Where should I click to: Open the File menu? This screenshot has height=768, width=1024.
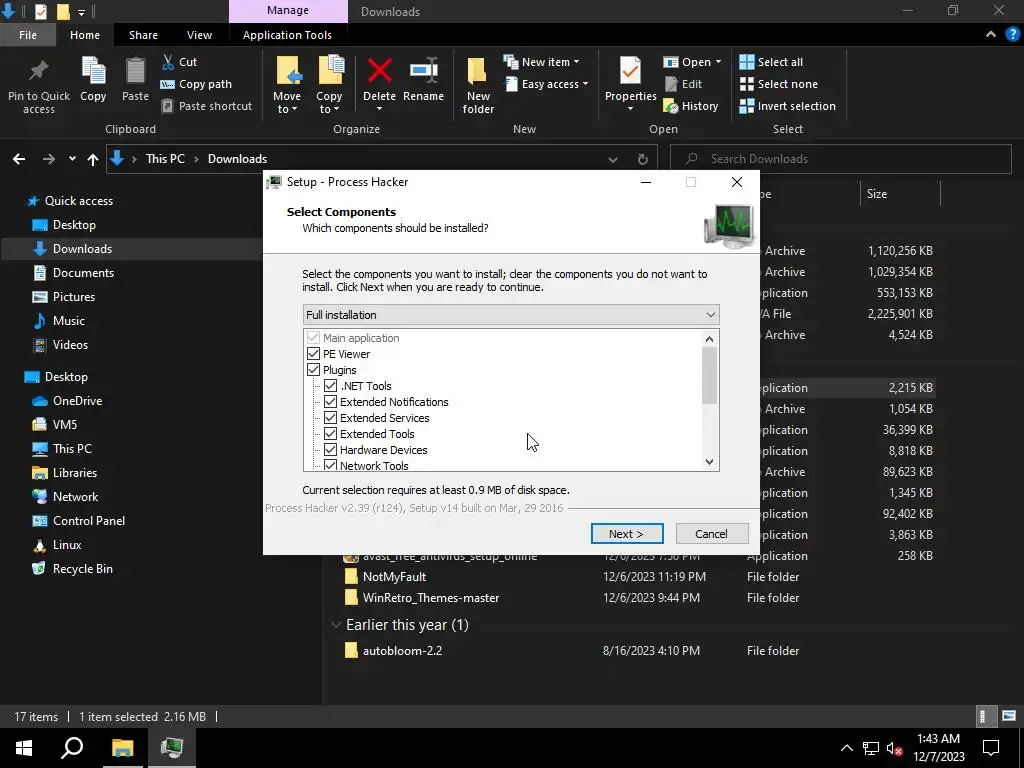[27, 35]
